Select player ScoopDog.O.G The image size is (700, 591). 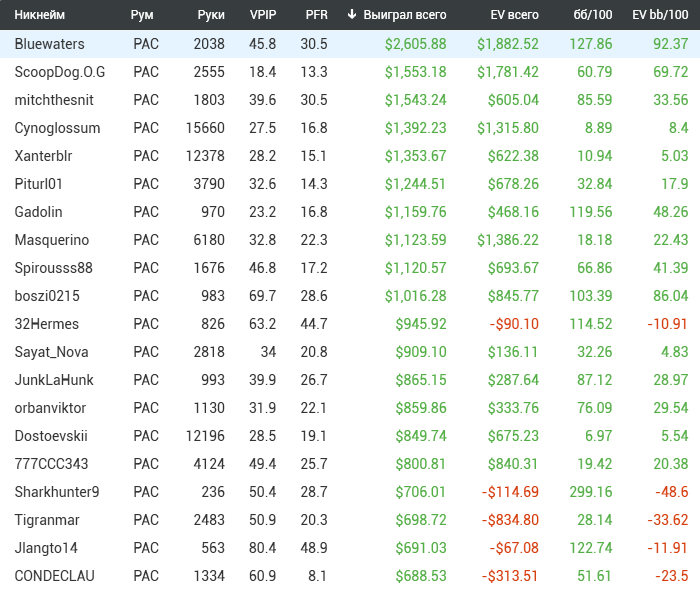tap(60, 72)
